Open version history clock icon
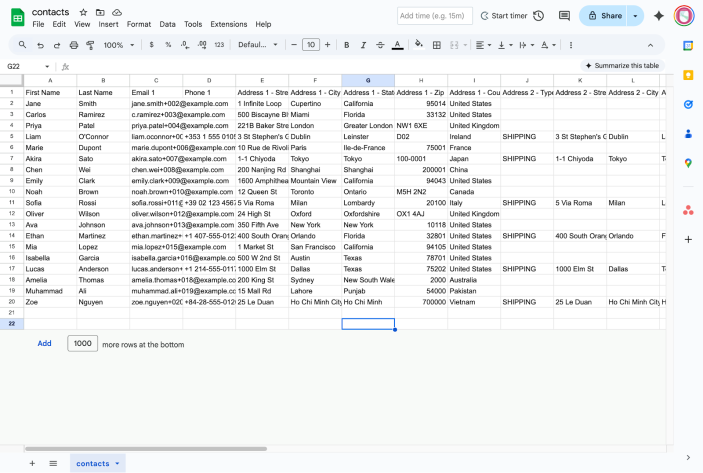Screen dimensions: 703x473 539,16
